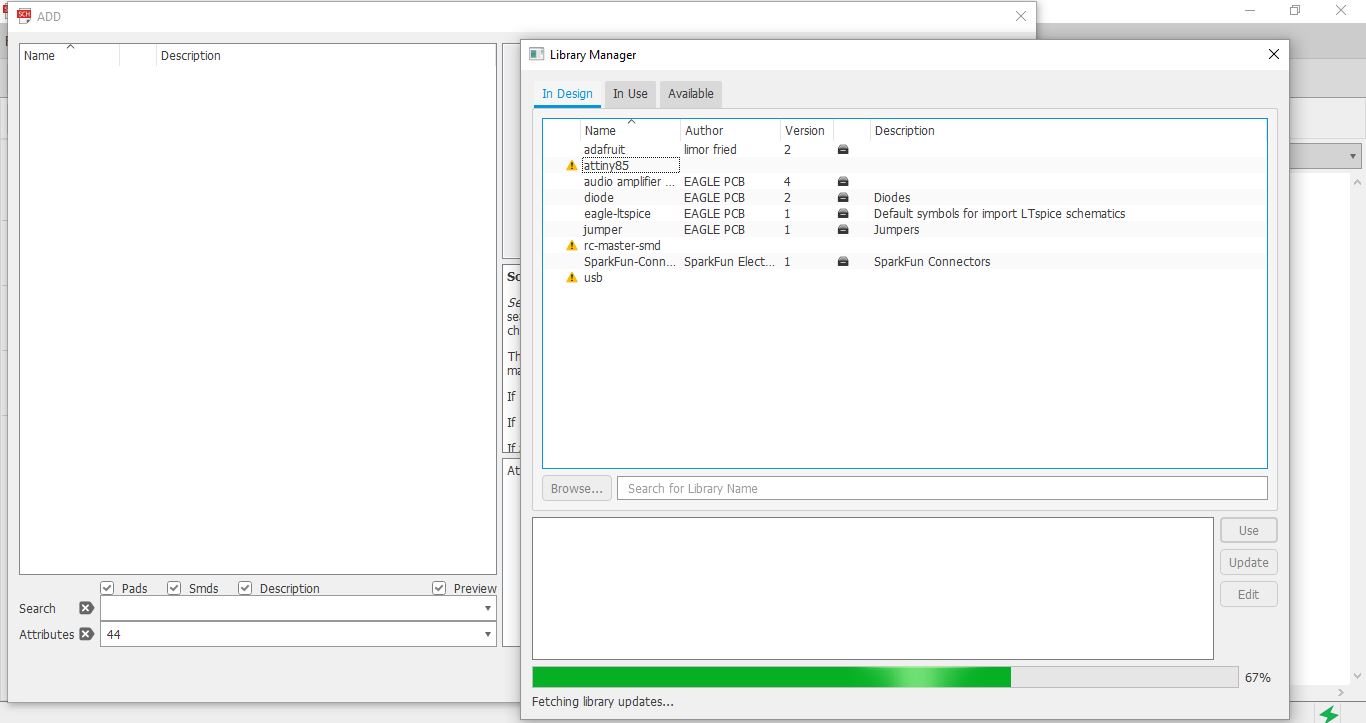Click the Browse... button

click(577, 489)
